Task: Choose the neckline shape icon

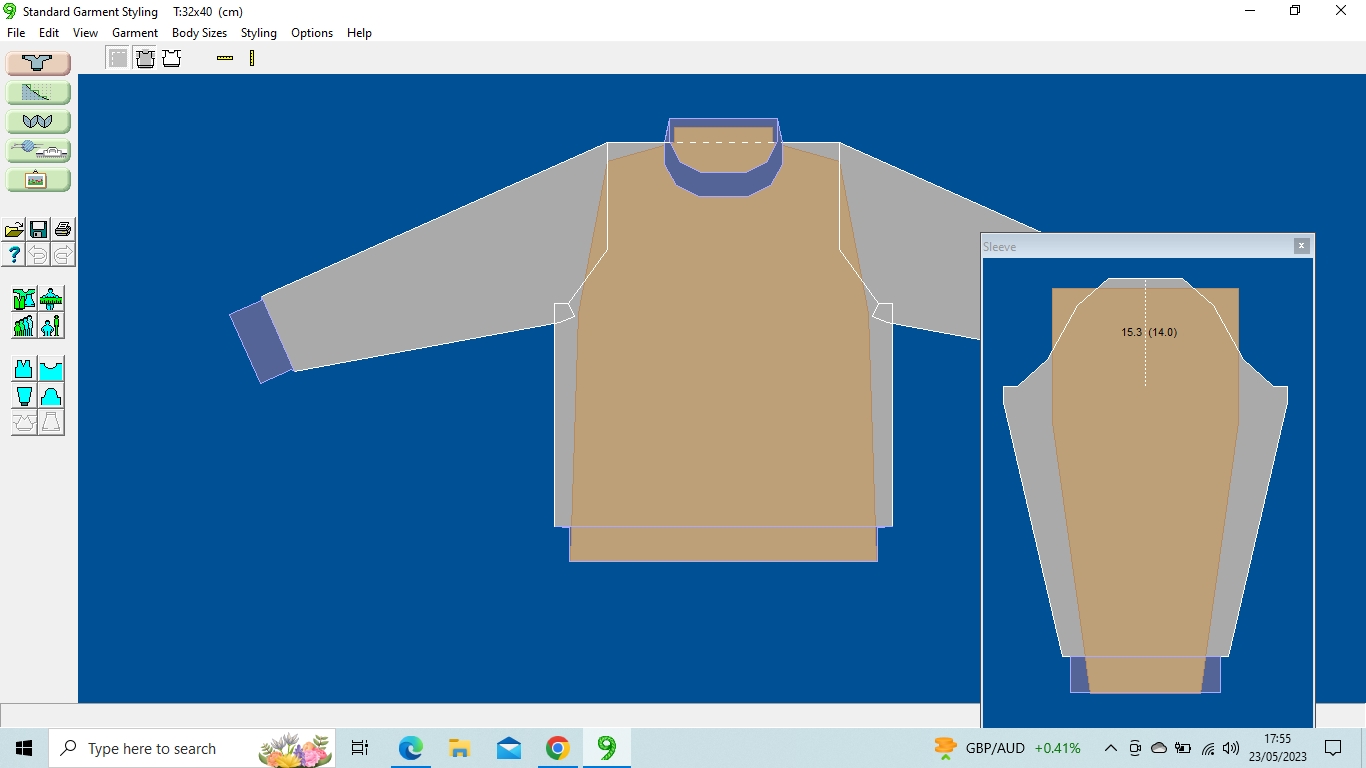Action: [x=50, y=369]
